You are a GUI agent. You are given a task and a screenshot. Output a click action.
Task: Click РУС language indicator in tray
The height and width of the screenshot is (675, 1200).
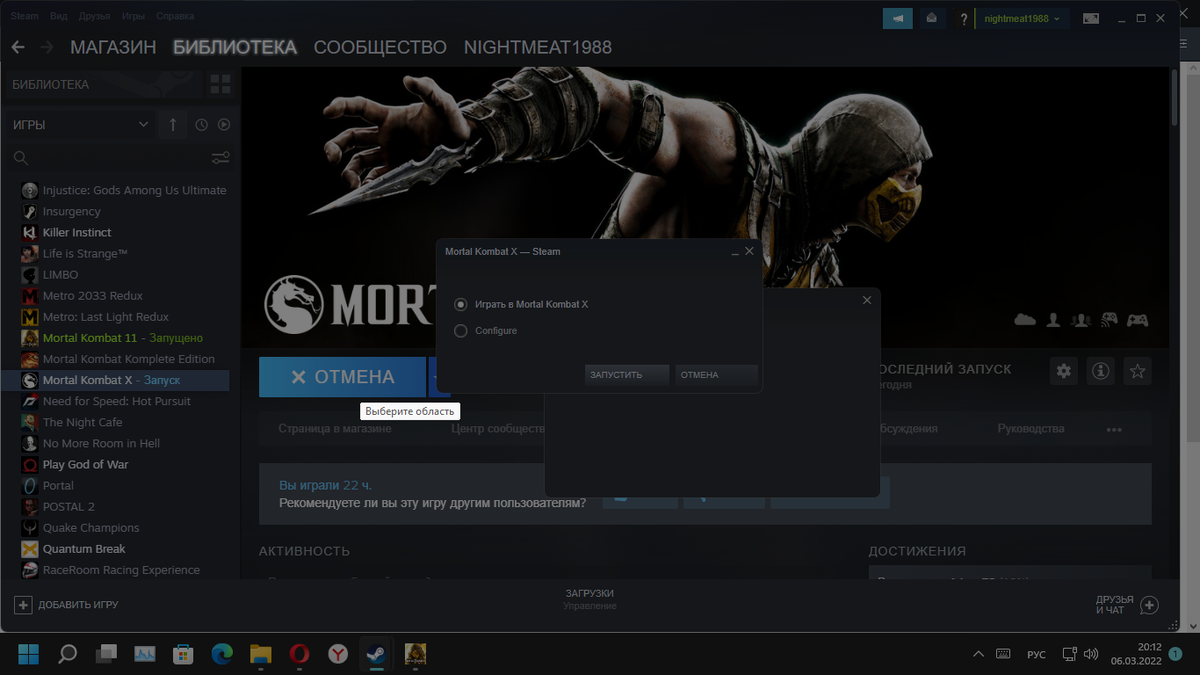pyautogui.click(x=1036, y=655)
